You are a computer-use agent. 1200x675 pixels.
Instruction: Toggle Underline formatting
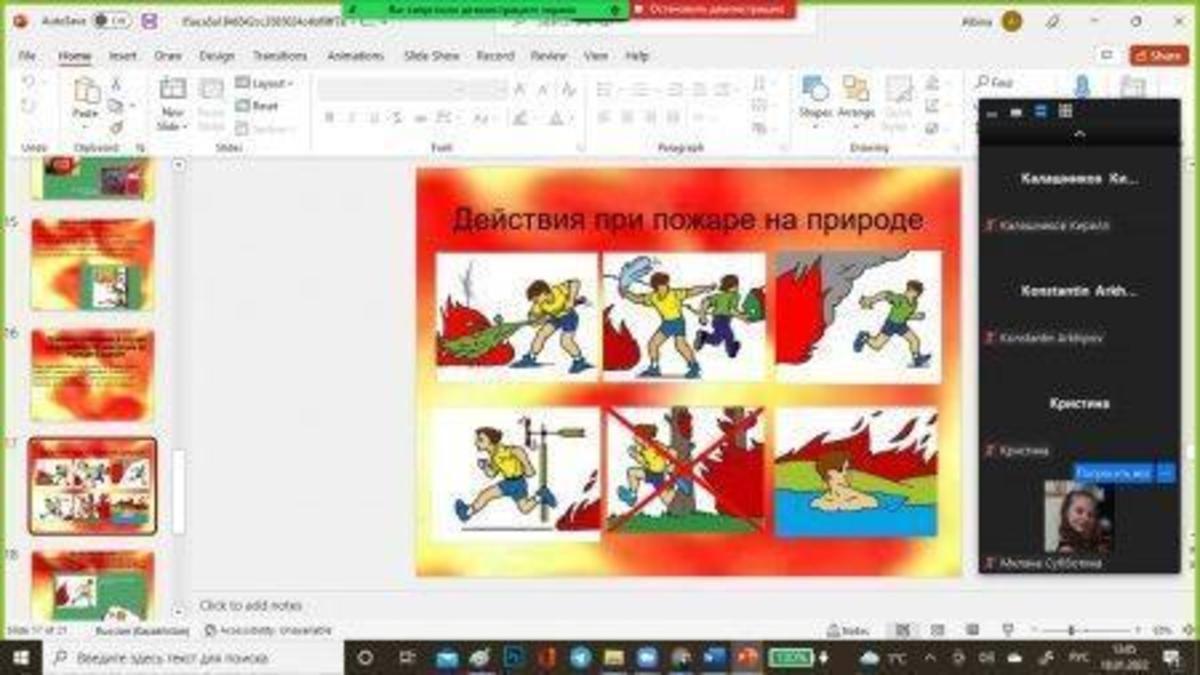374,119
